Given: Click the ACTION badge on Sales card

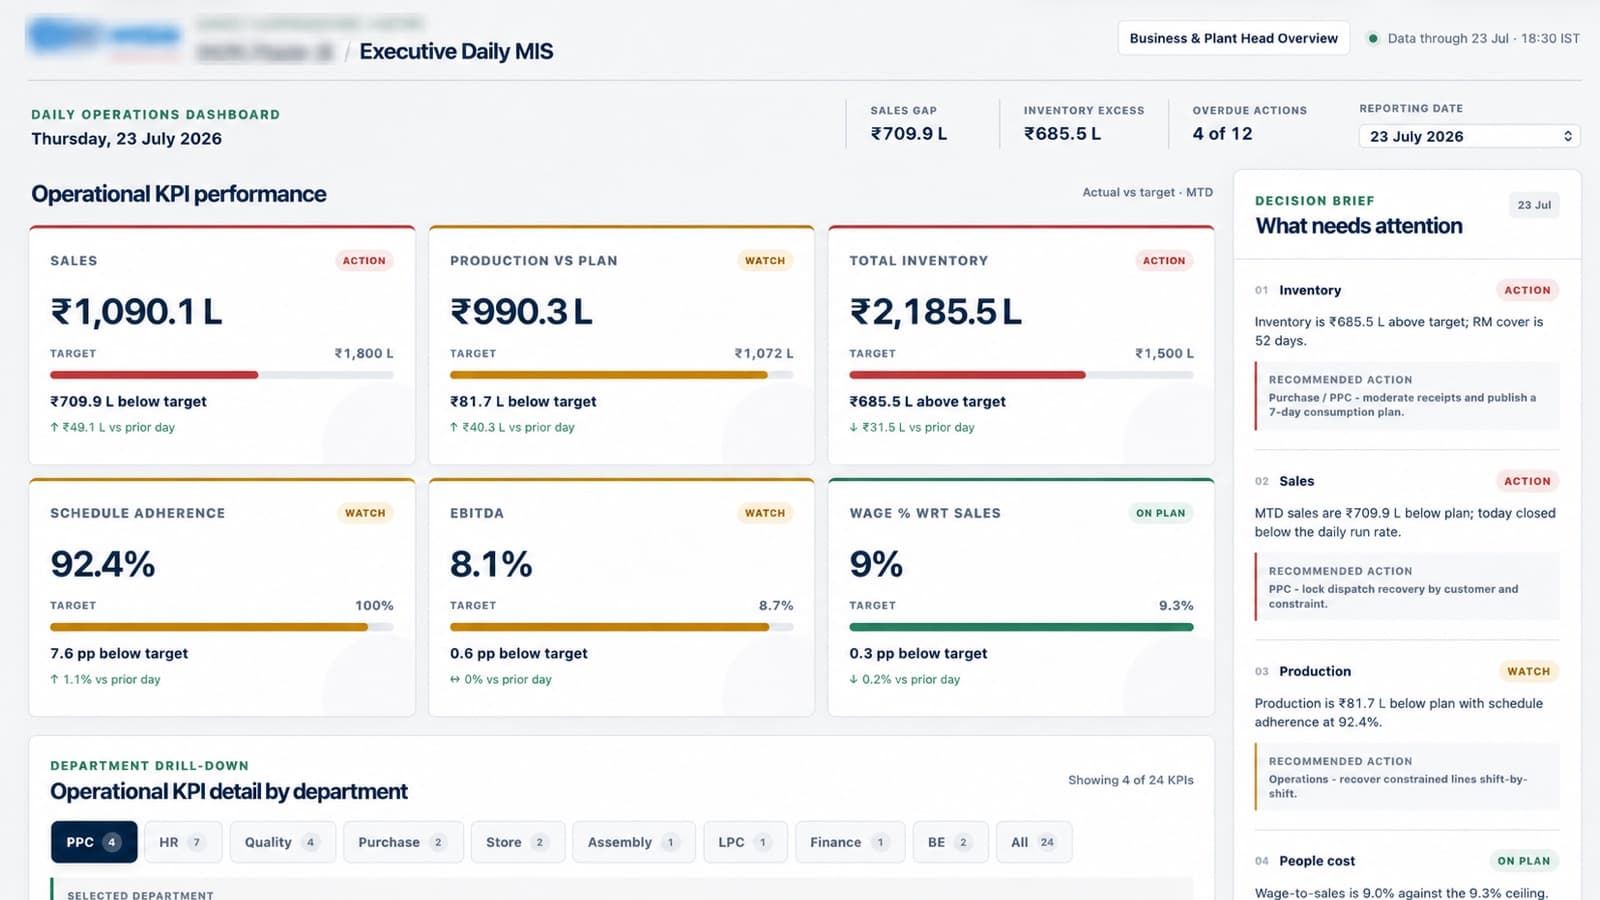Looking at the screenshot, I should tap(364, 261).
